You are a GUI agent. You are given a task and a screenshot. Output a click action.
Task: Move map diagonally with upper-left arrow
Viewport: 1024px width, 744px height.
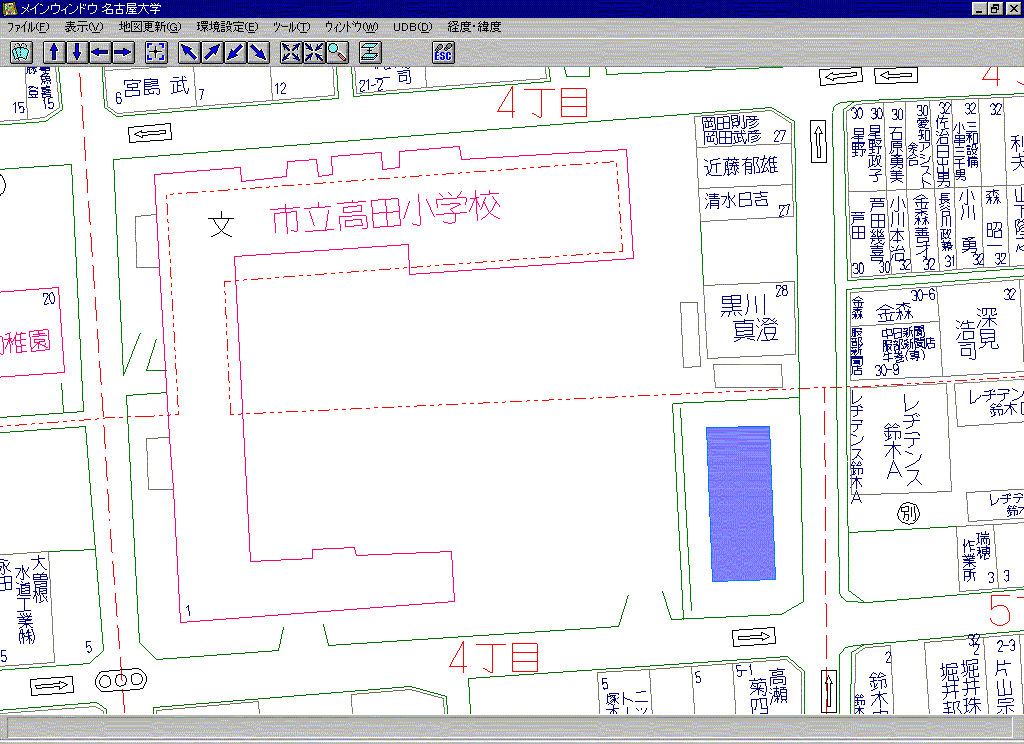(190, 52)
